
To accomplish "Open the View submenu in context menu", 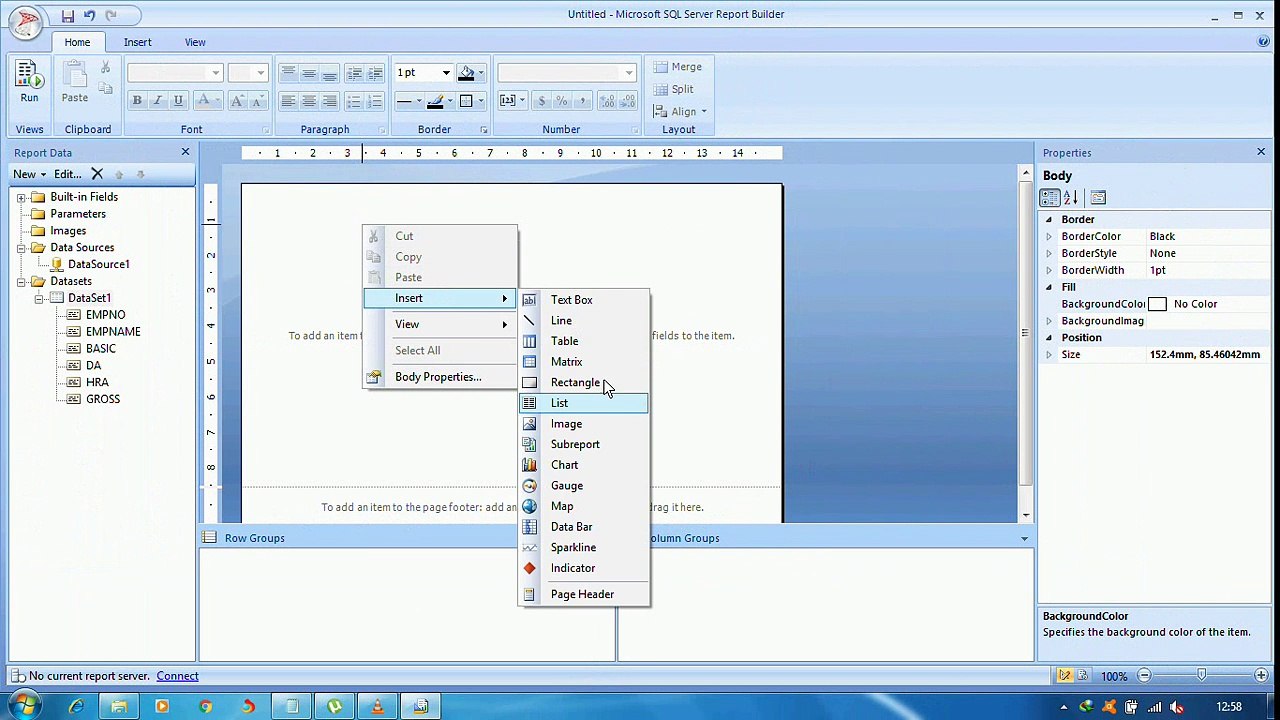I will click(x=440, y=324).
